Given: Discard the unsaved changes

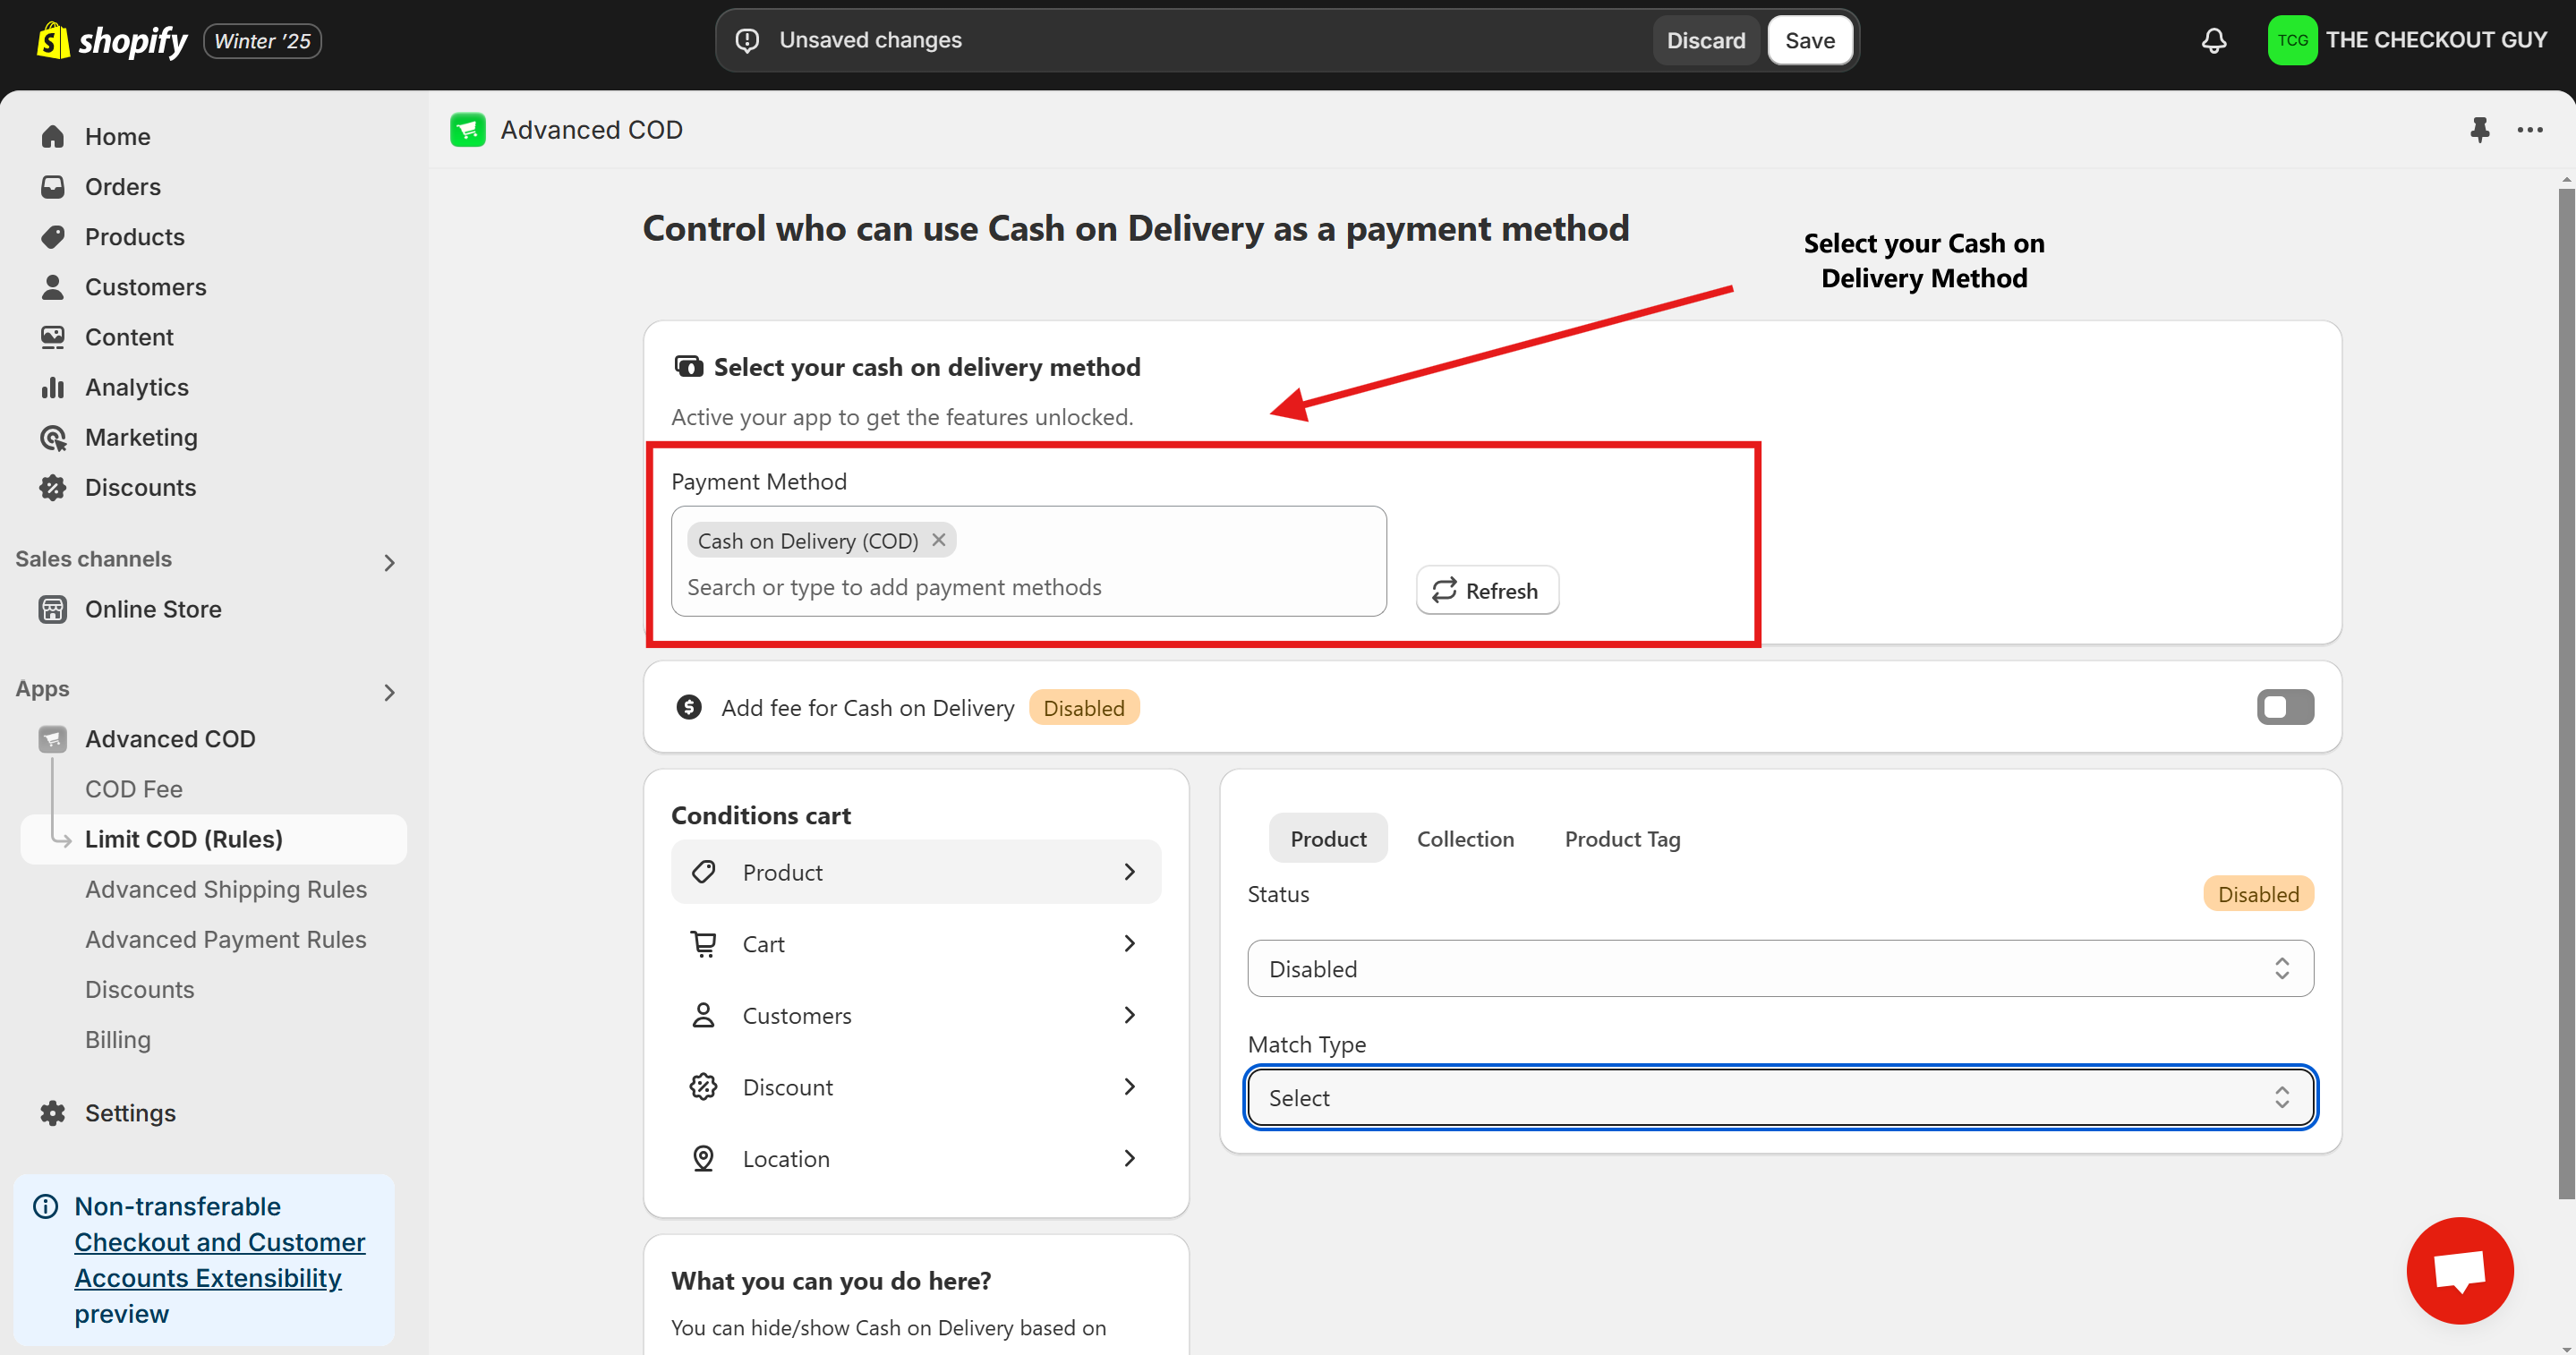Looking at the screenshot, I should point(1706,40).
